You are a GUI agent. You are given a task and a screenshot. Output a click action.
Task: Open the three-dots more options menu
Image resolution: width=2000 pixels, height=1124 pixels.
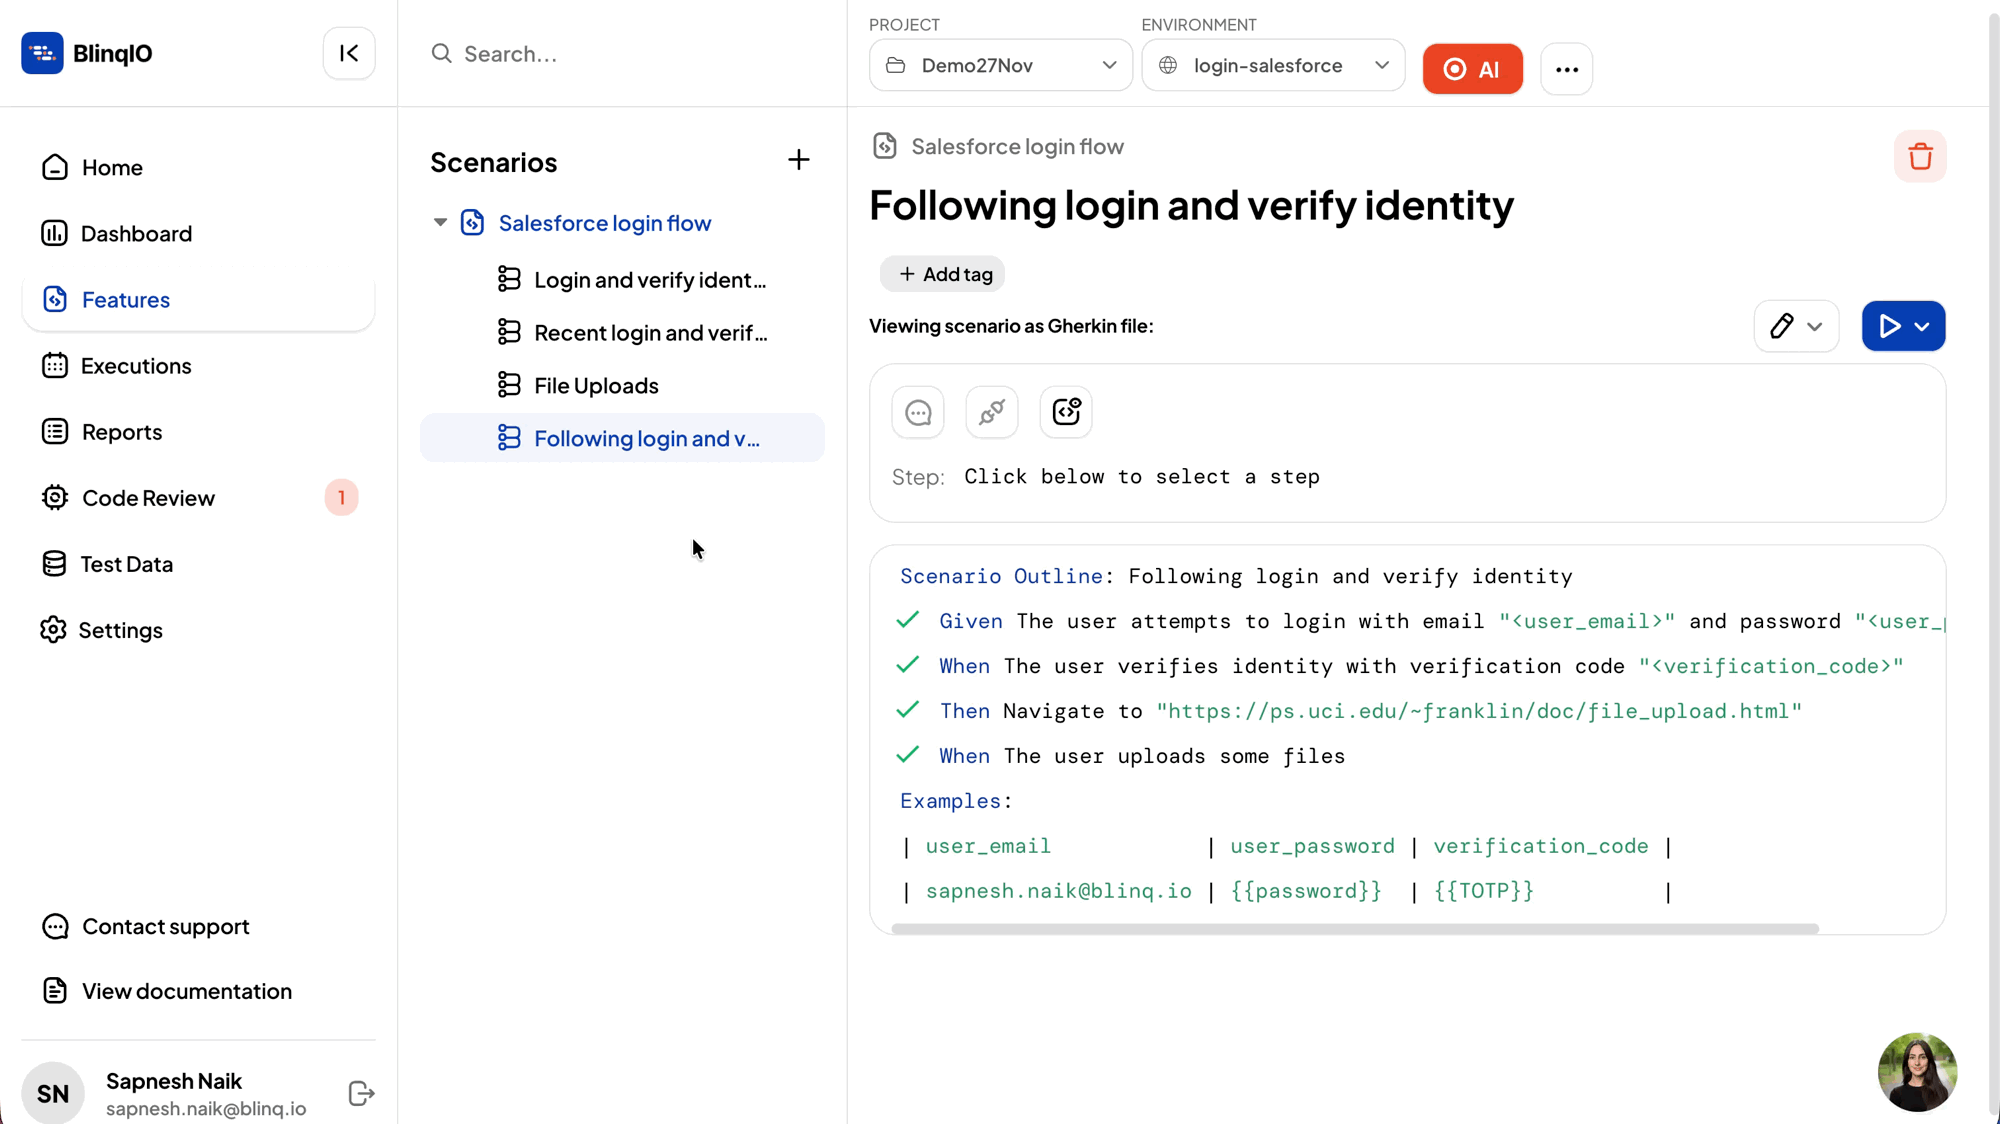click(x=1566, y=69)
